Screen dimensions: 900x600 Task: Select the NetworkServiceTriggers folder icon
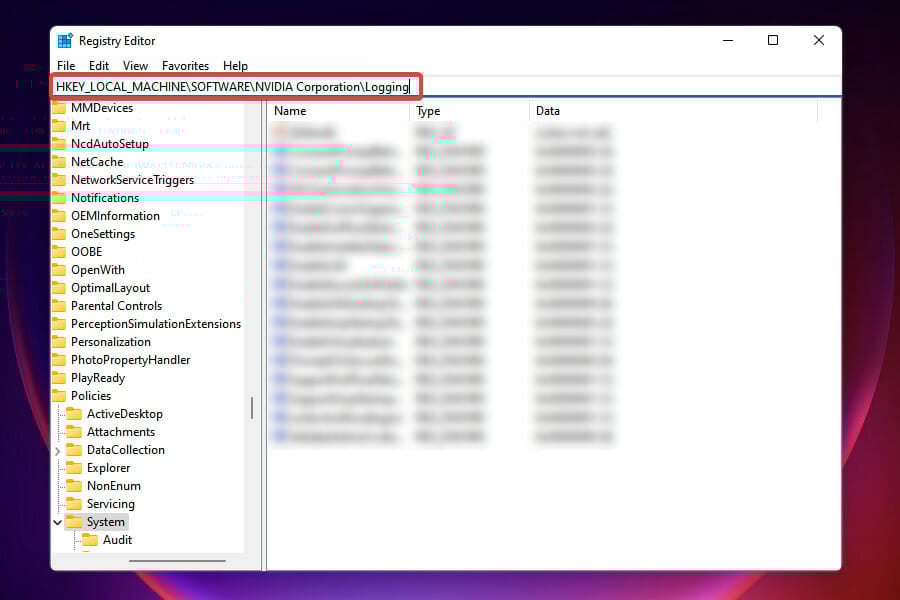point(59,180)
